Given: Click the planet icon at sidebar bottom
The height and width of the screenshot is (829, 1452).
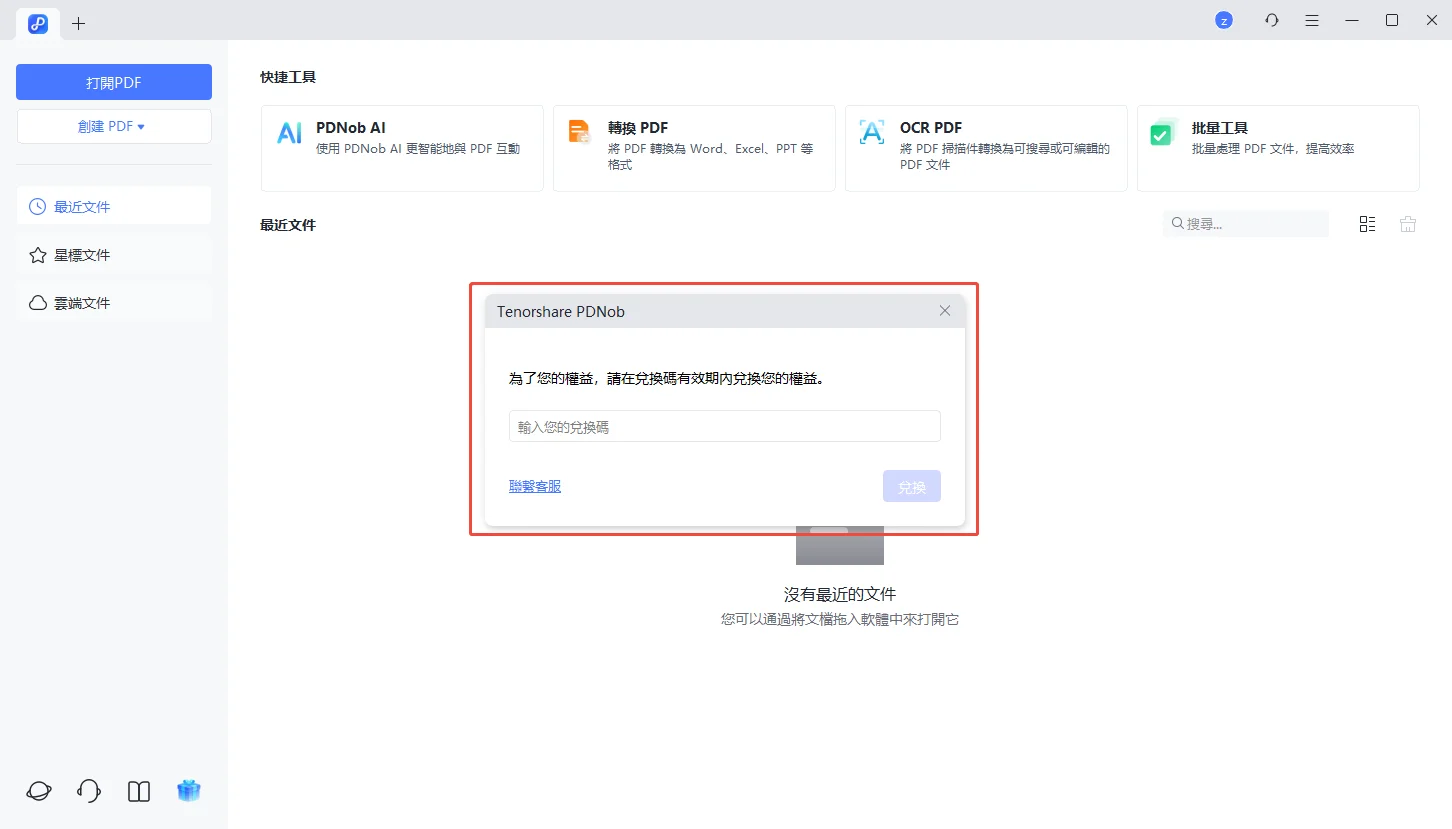Looking at the screenshot, I should [39, 791].
